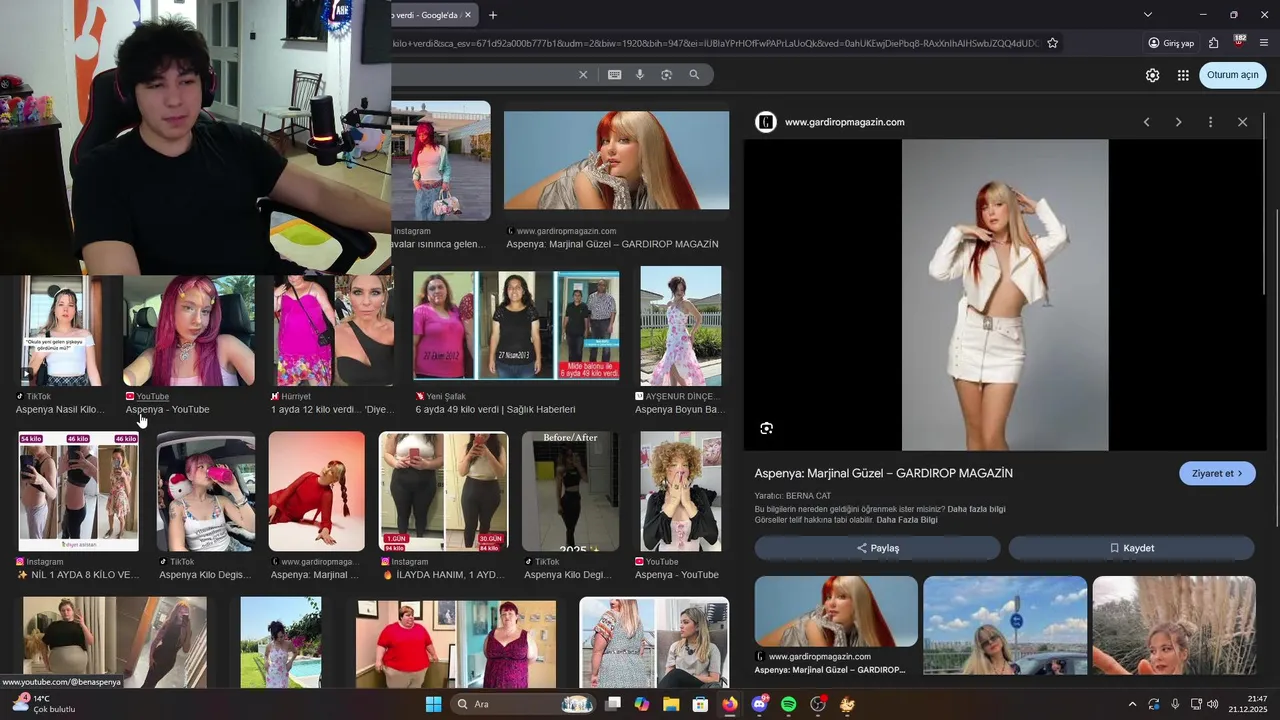This screenshot has width=1280, height=720.
Task: Show the next image in the preview panel
Action: (x=1178, y=122)
